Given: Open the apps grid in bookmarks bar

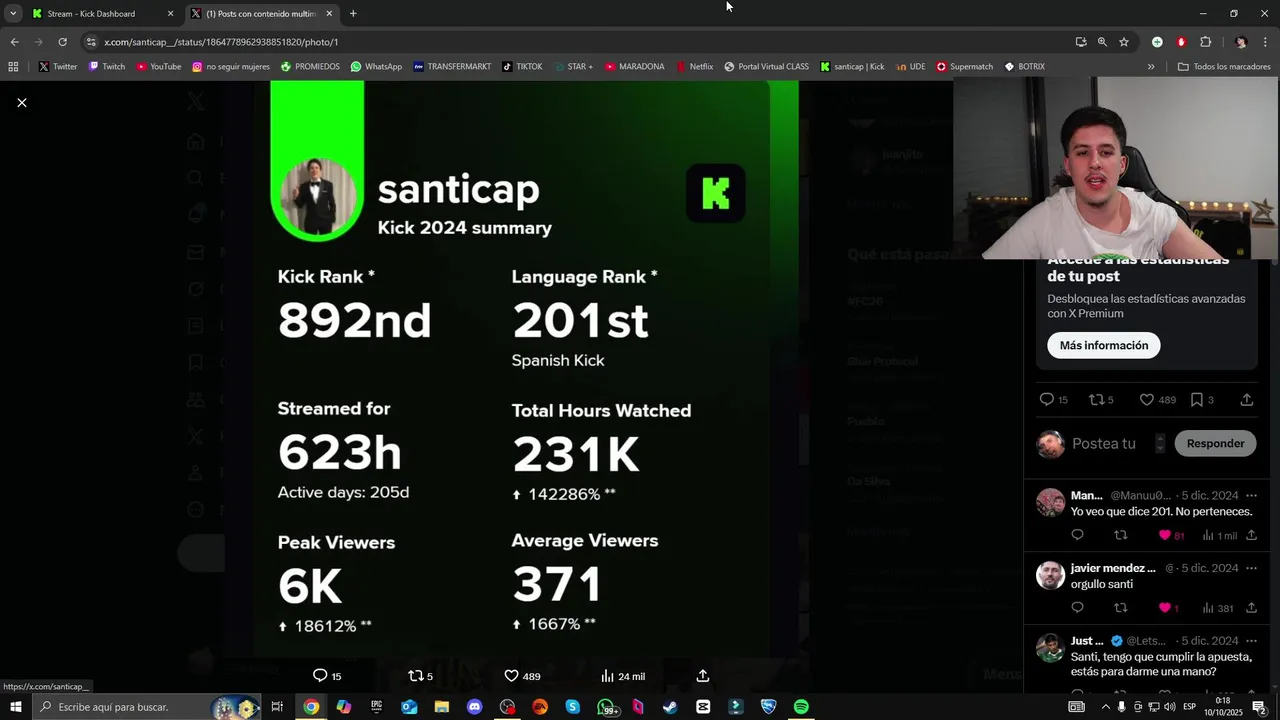Looking at the screenshot, I should [x=13, y=67].
